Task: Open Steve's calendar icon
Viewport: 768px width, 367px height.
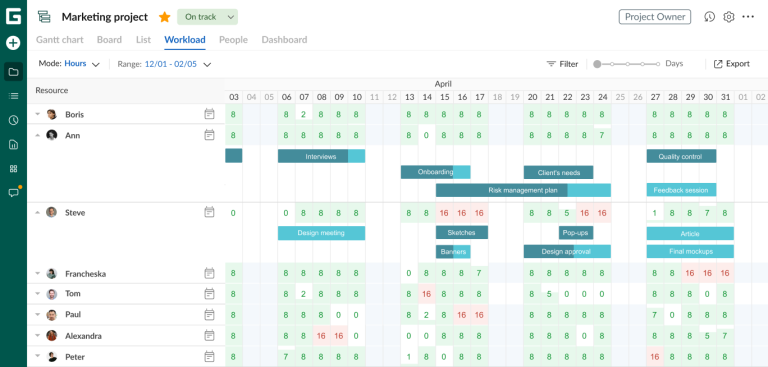Action: pyautogui.click(x=209, y=212)
